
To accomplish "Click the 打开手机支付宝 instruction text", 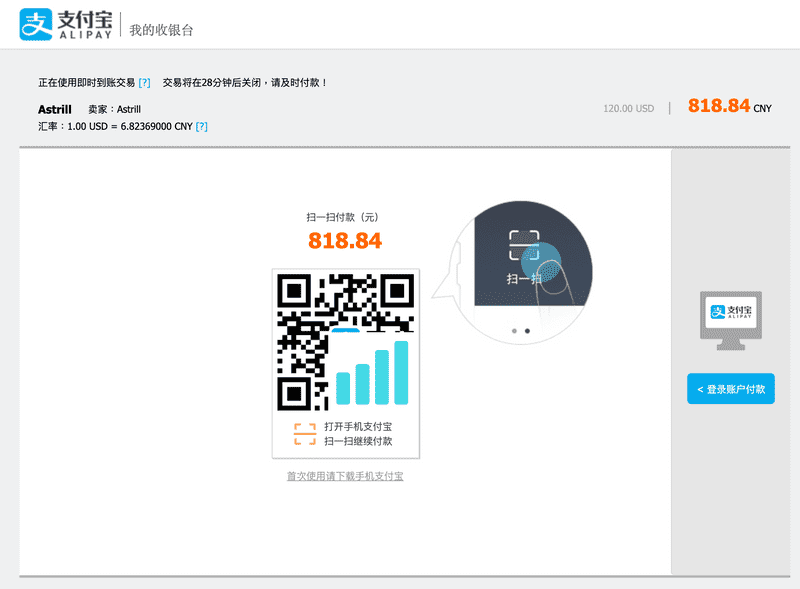I will 358,427.
